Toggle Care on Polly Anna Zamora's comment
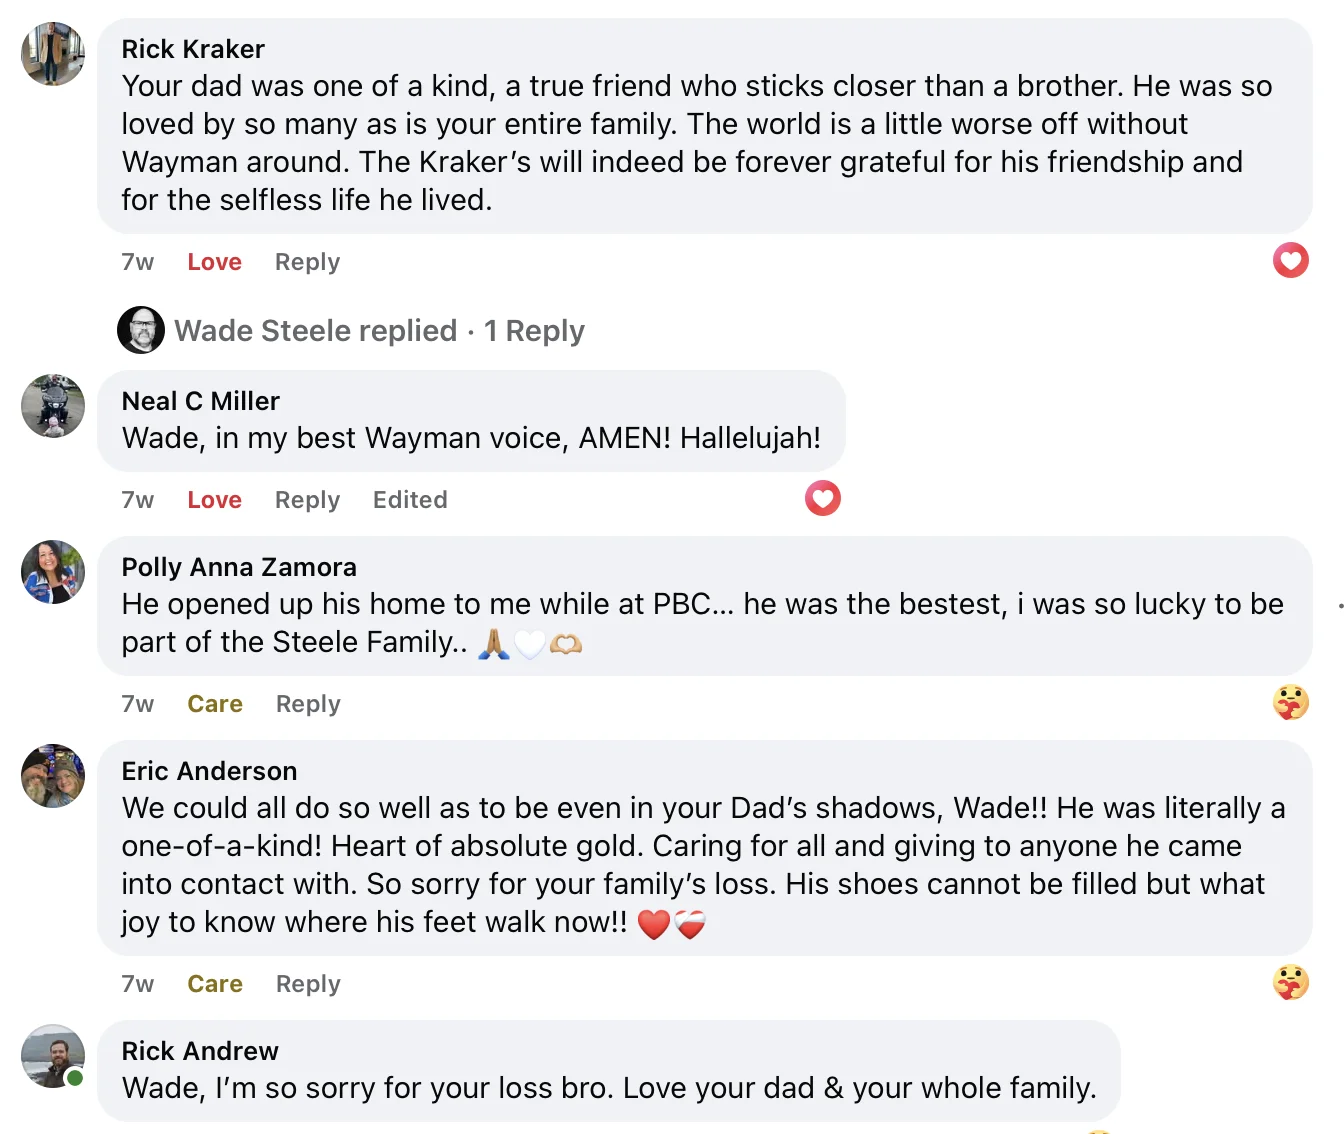Image resolution: width=1344 pixels, height=1134 pixels. click(x=215, y=704)
